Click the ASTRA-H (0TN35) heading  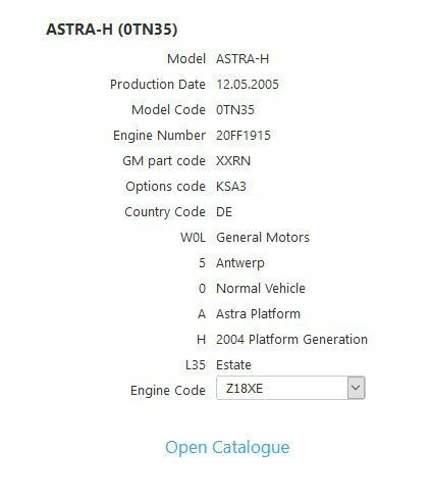(112, 29)
